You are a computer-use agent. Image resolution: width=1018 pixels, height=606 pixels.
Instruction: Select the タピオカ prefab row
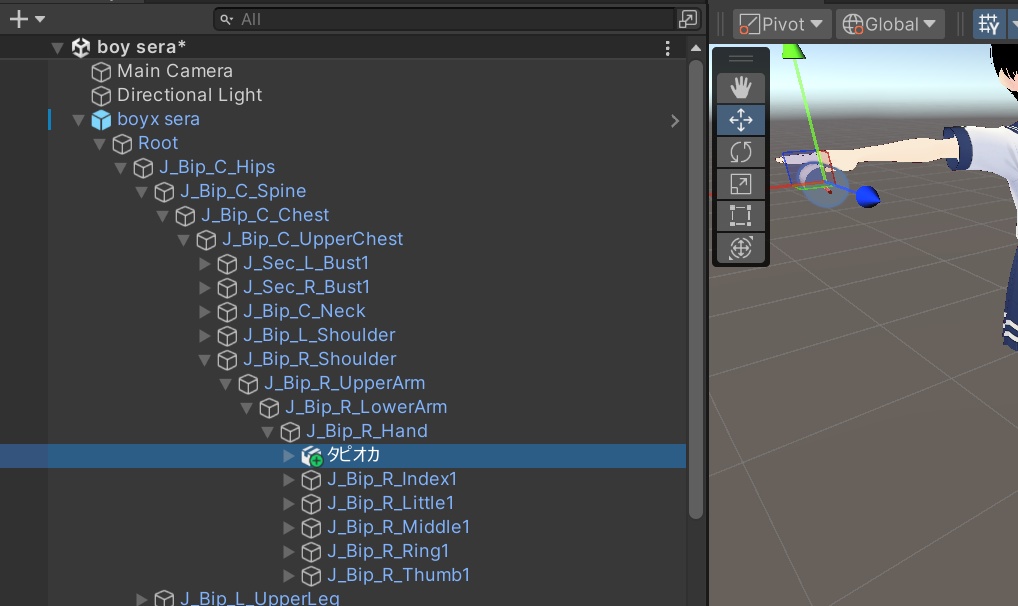coord(343,456)
